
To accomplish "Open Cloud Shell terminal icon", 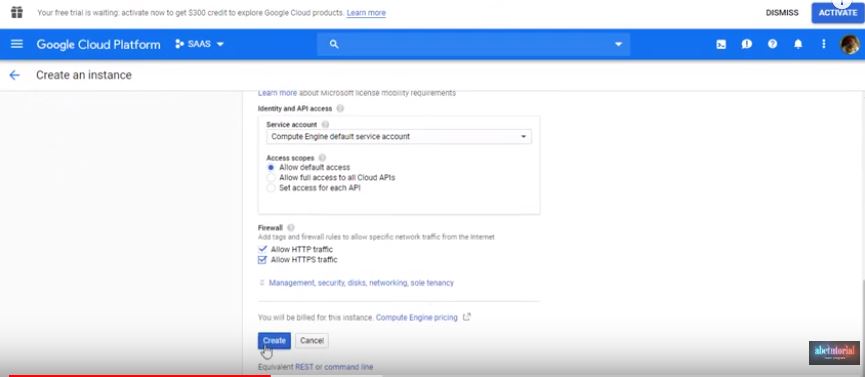I will click(721, 44).
